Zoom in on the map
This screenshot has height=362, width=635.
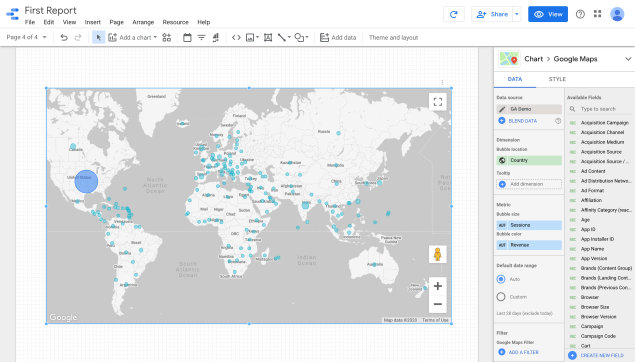click(438, 286)
